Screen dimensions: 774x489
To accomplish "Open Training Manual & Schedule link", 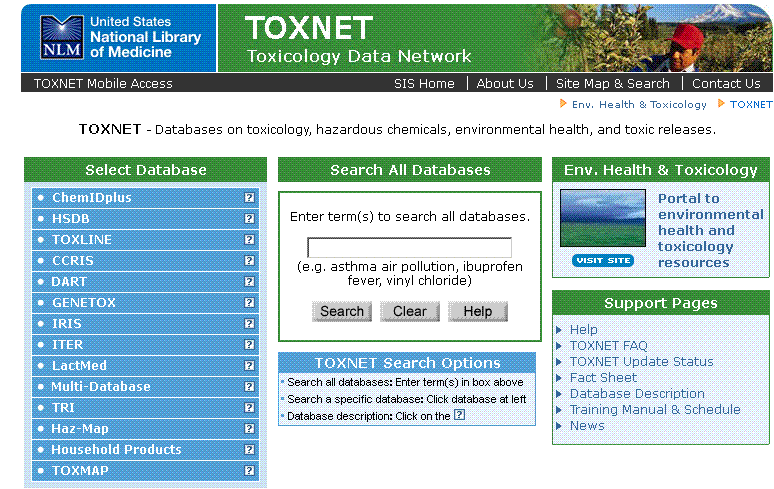I will pyautogui.click(x=655, y=410).
